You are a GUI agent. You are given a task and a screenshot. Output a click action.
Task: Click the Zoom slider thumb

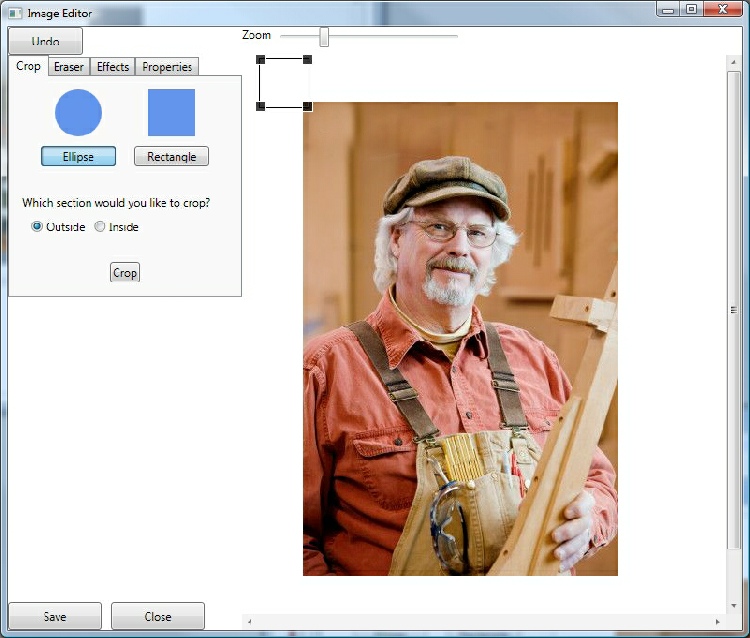[x=324, y=36]
